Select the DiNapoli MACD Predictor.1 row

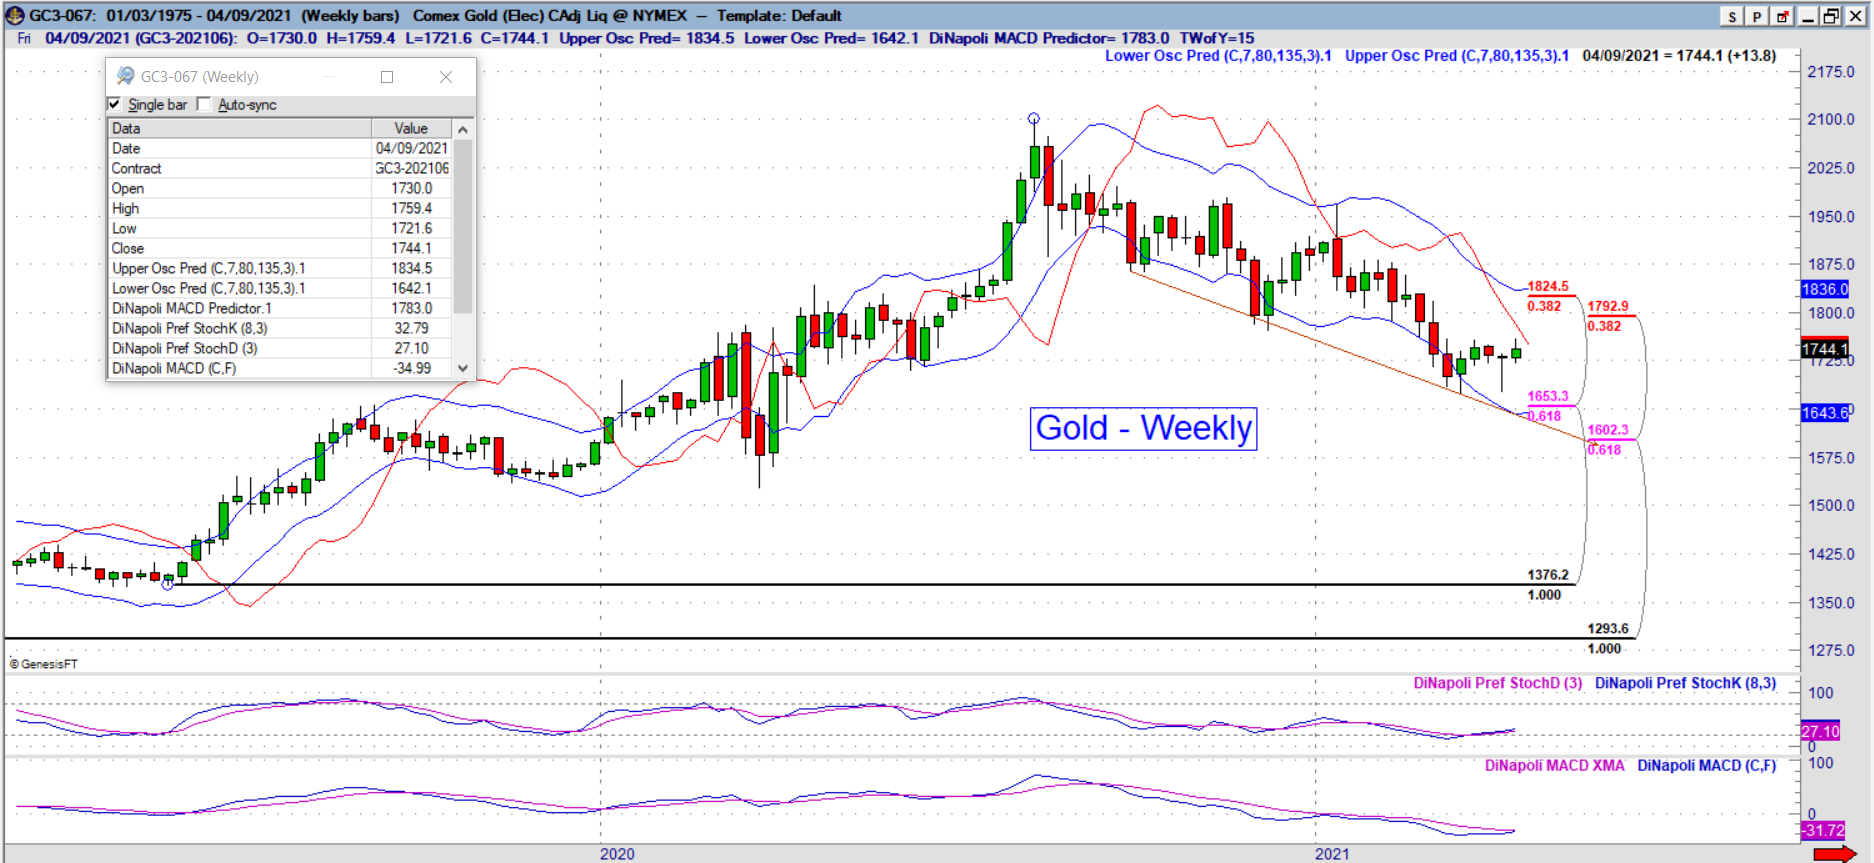[x=279, y=308]
